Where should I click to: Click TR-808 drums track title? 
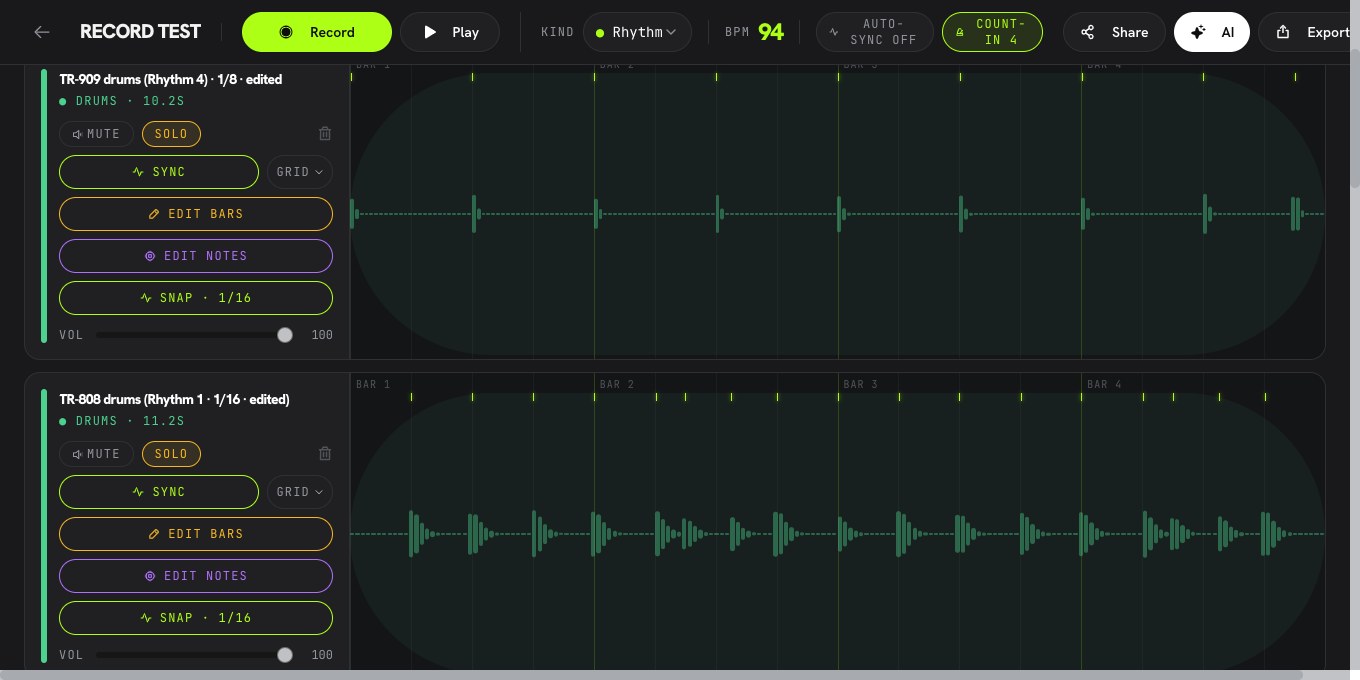coord(174,400)
